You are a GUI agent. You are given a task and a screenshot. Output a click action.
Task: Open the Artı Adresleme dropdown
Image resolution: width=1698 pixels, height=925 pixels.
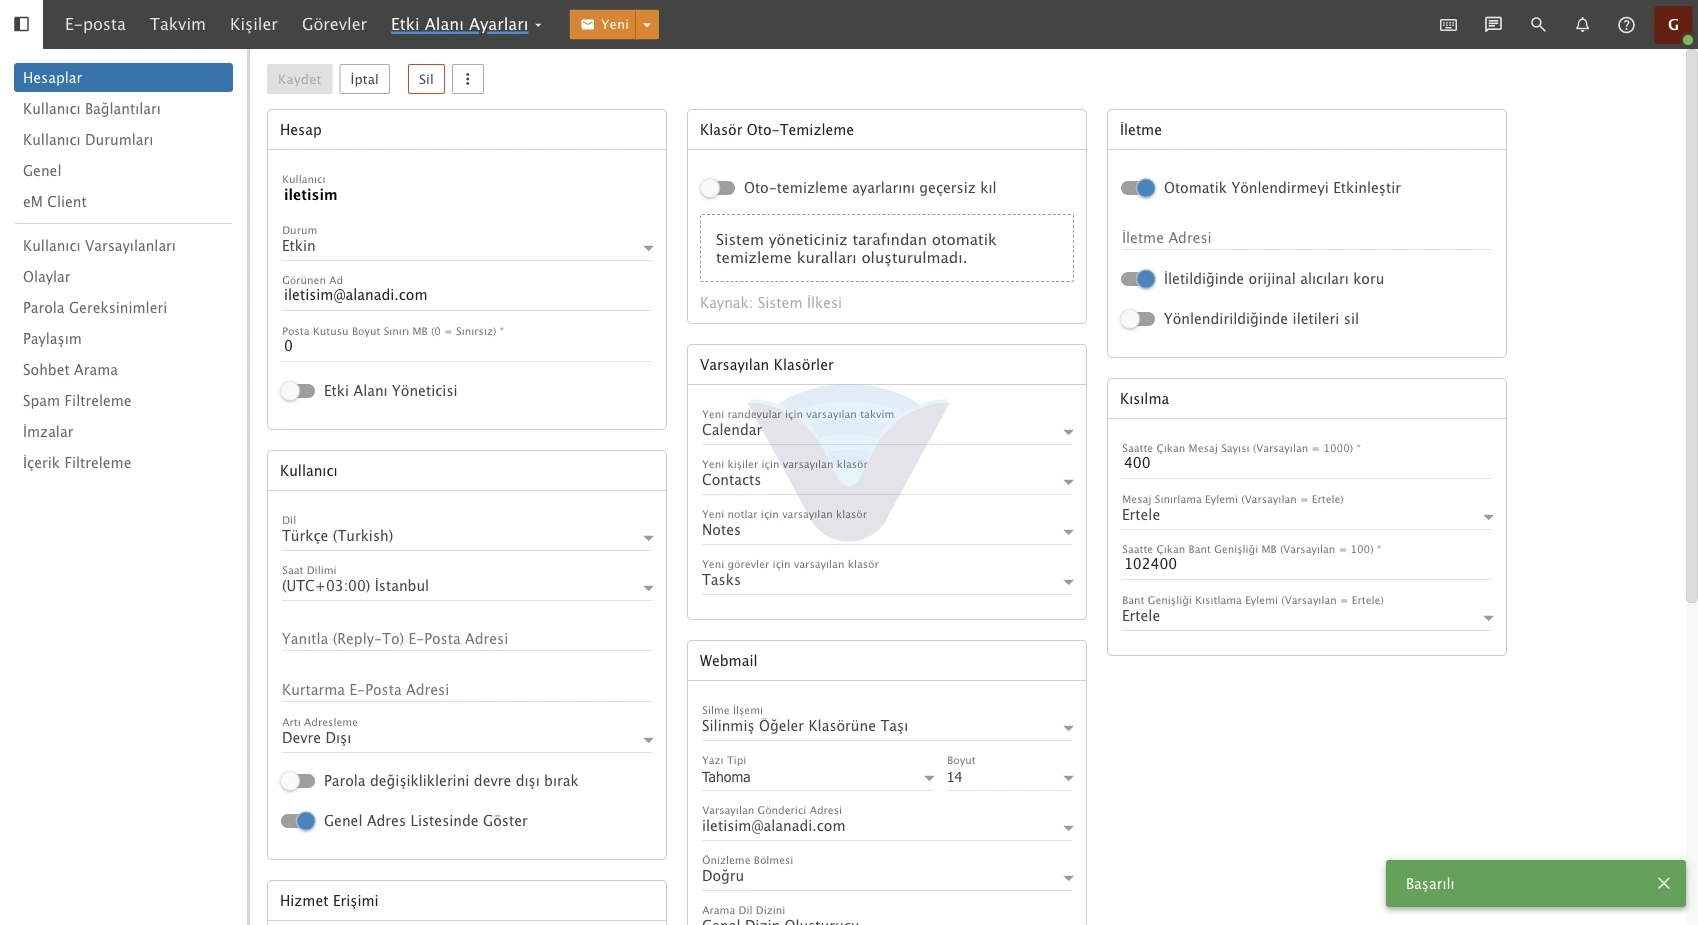coord(467,738)
